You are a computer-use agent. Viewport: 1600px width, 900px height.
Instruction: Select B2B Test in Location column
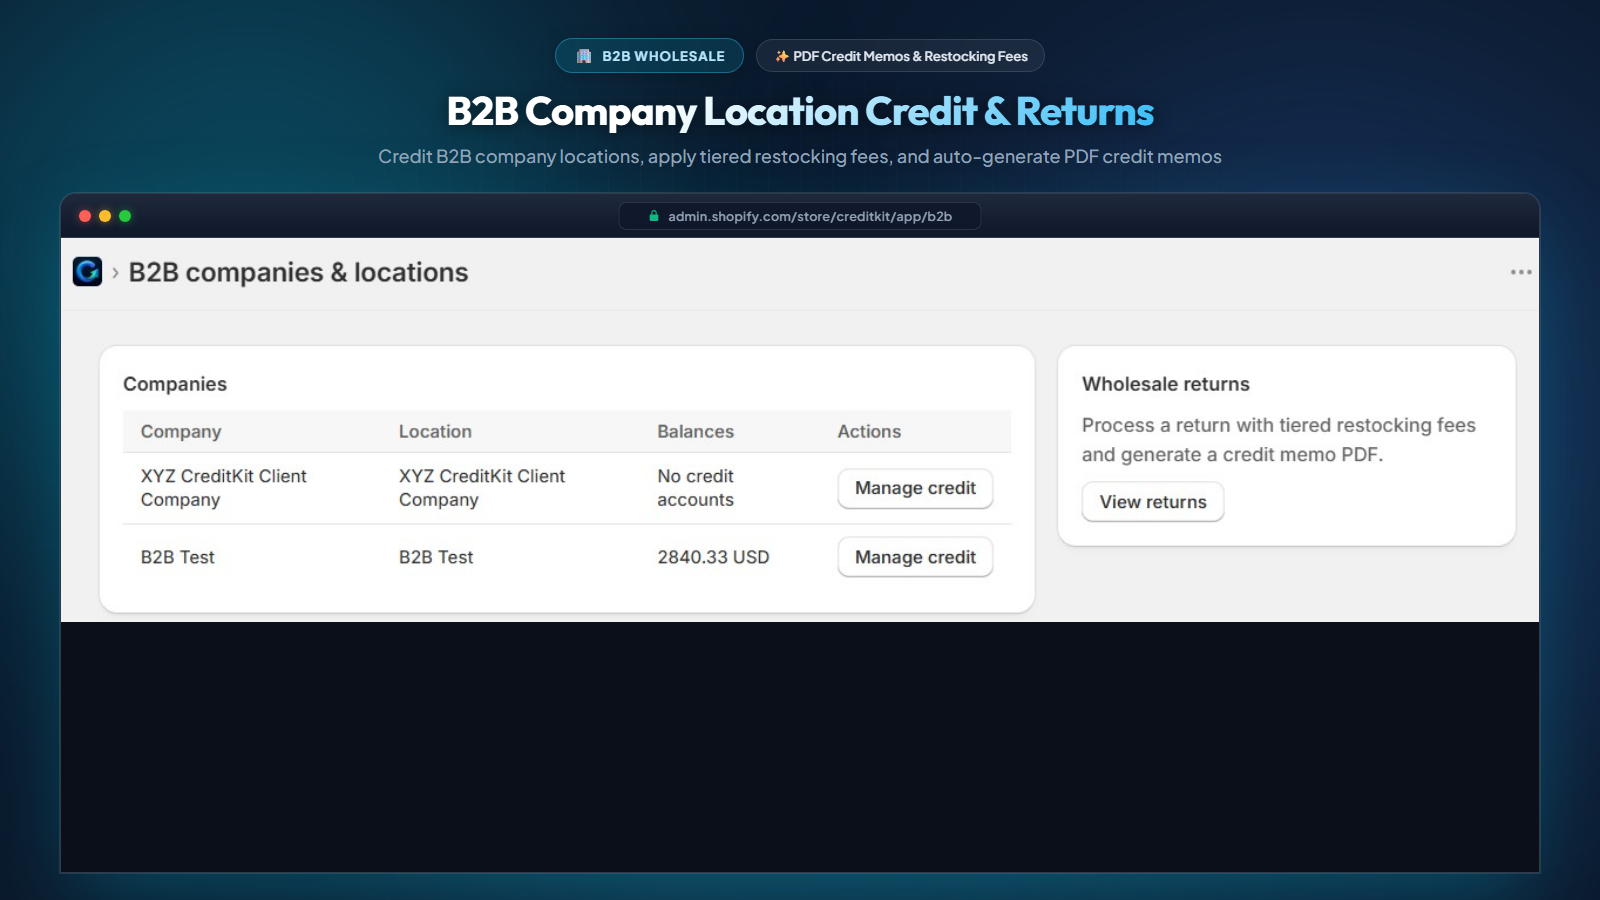point(436,557)
